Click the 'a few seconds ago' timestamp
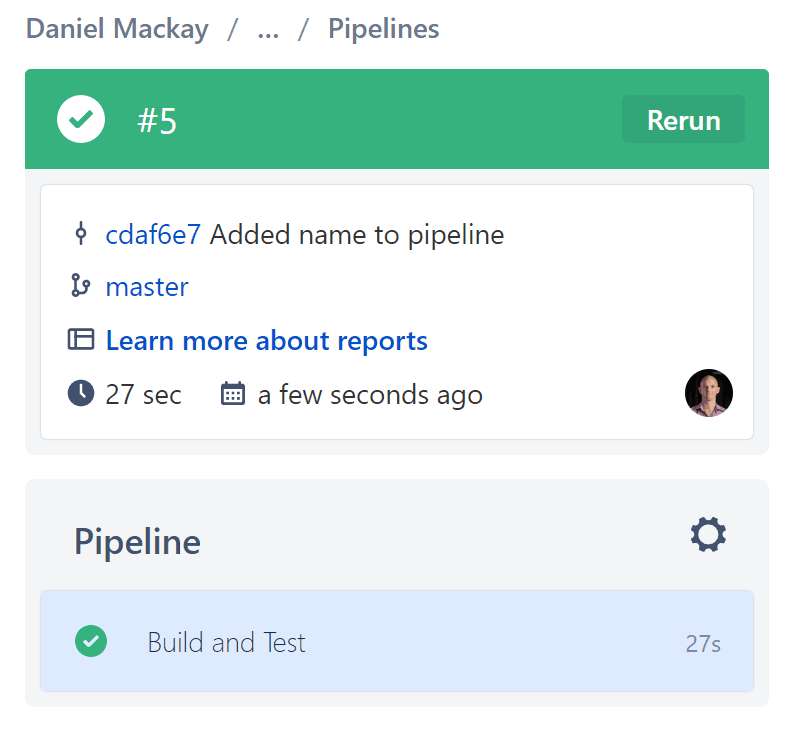The image size is (796, 736). pos(370,394)
